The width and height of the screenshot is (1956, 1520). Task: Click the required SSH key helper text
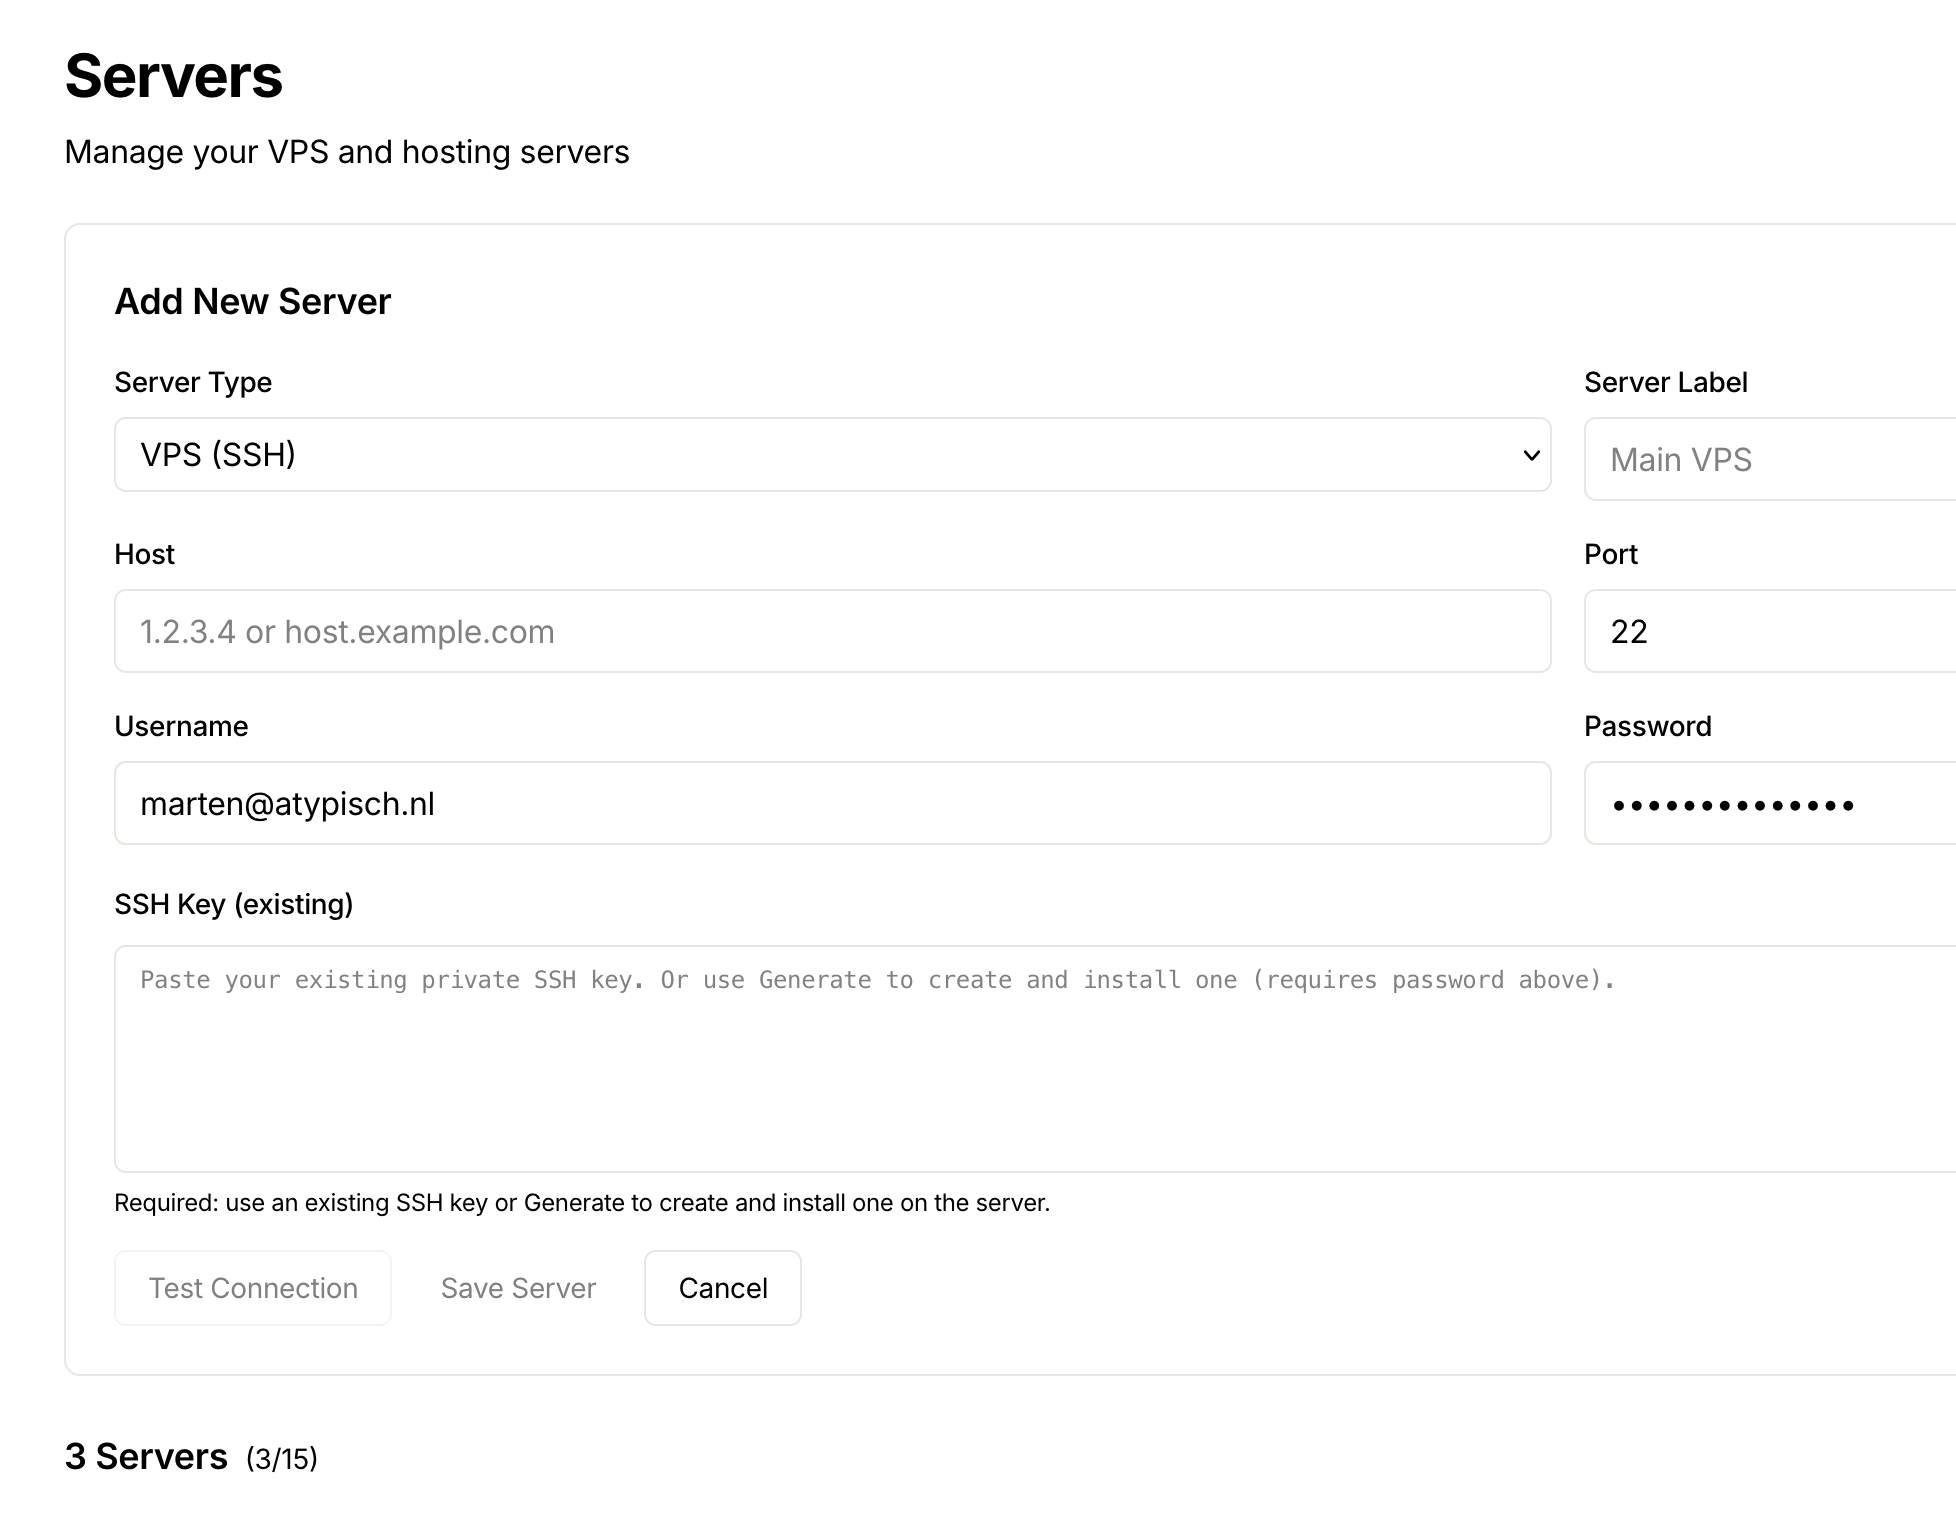pos(583,1203)
